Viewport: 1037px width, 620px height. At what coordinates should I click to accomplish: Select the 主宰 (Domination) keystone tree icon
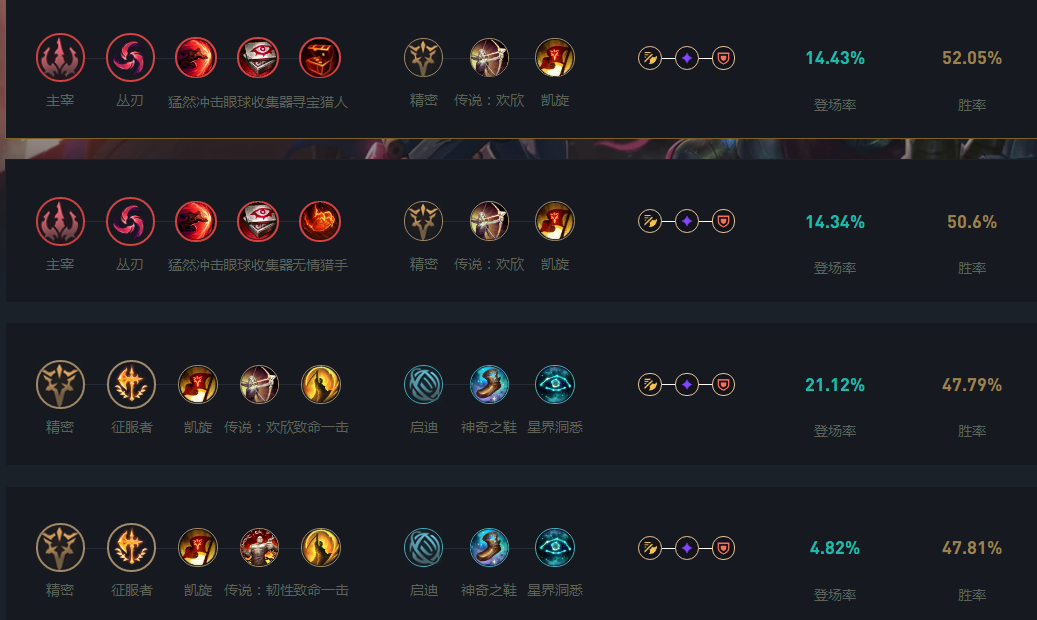(59, 57)
